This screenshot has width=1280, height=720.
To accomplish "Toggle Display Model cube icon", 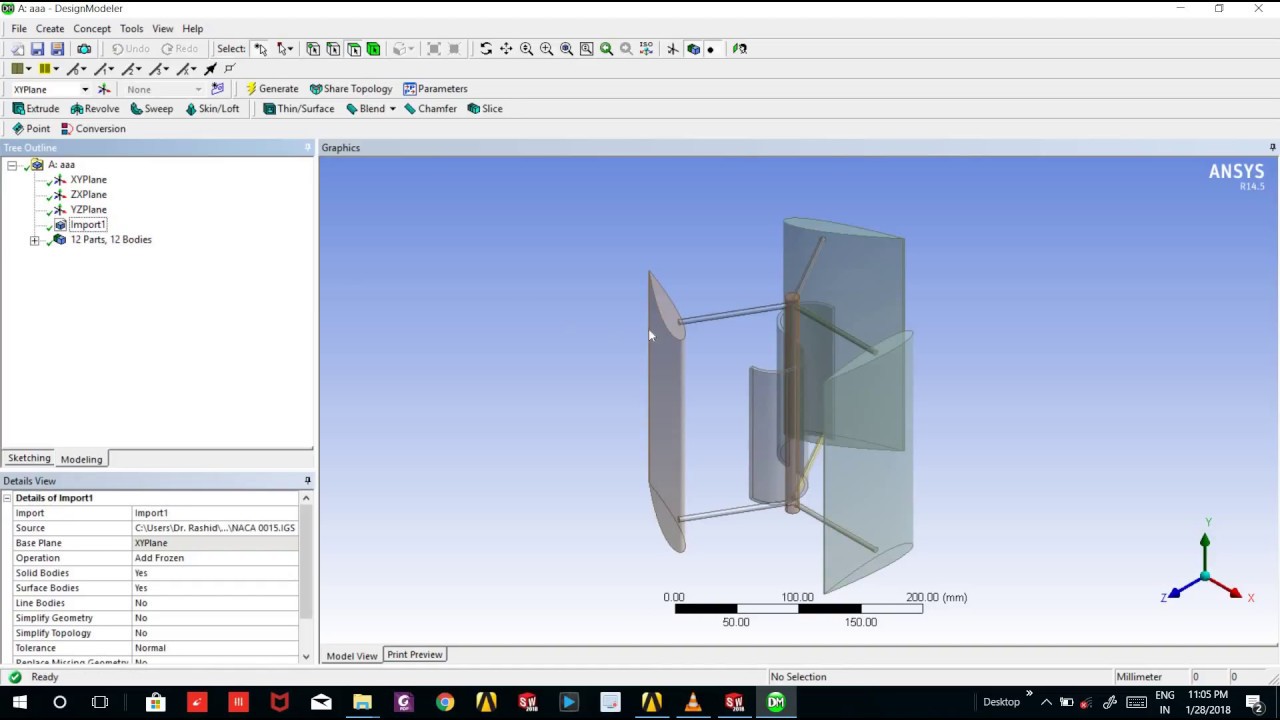I will click(x=693, y=48).
